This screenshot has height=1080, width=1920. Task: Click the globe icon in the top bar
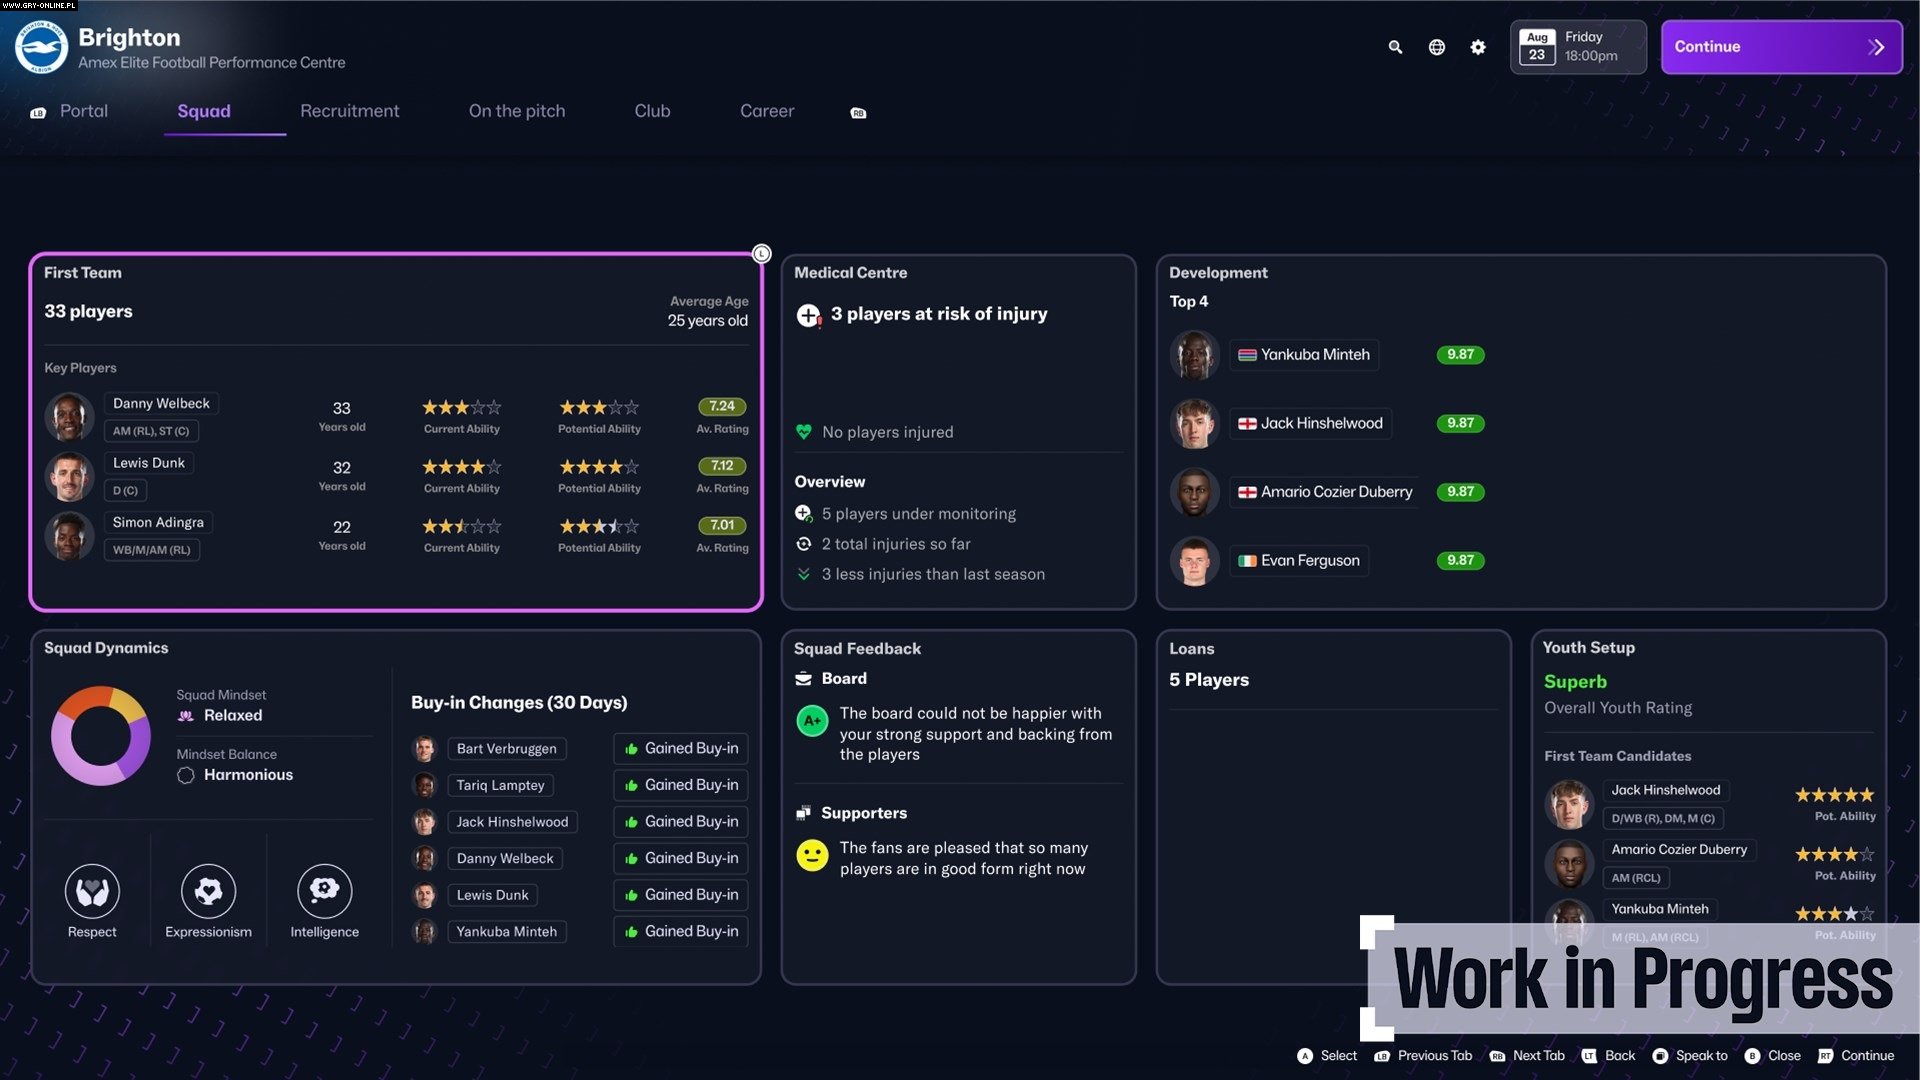pos(1436,47)
